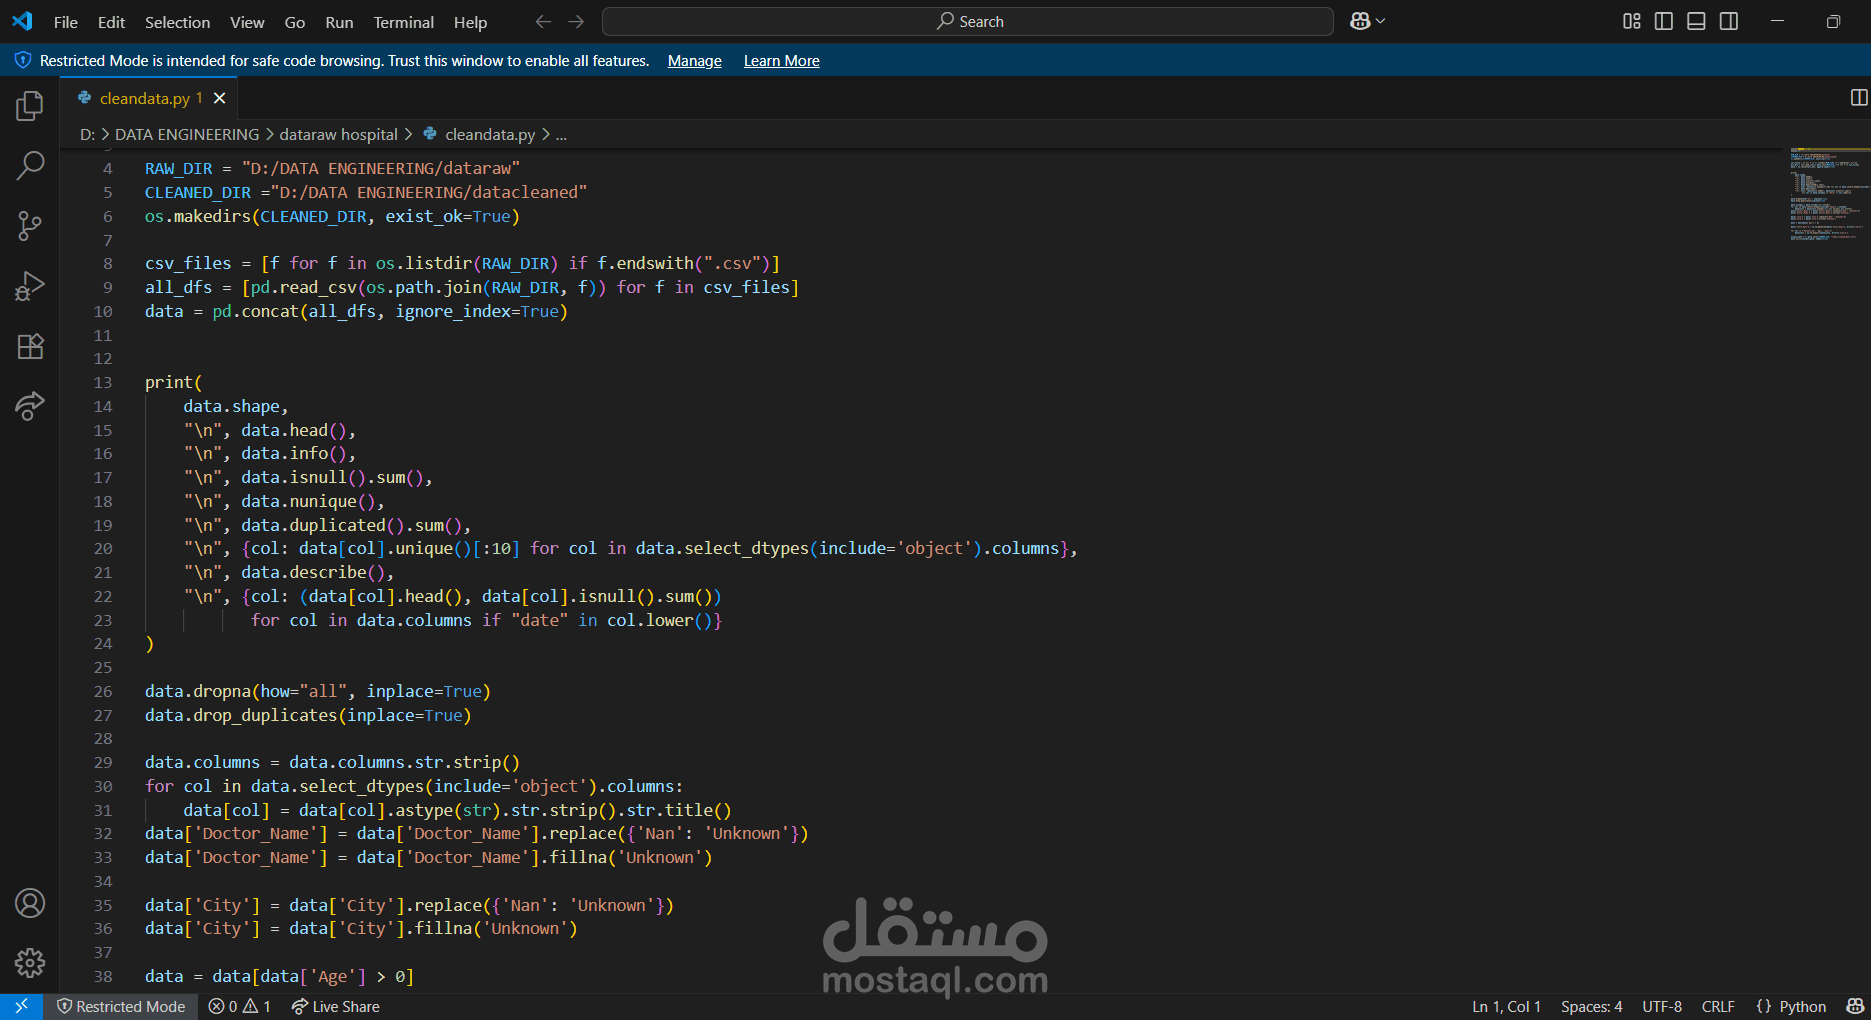Viewport: 1871px width, 1020px height.
Task: Click the pd.concat call on line 10
Action: pos(390,311)
